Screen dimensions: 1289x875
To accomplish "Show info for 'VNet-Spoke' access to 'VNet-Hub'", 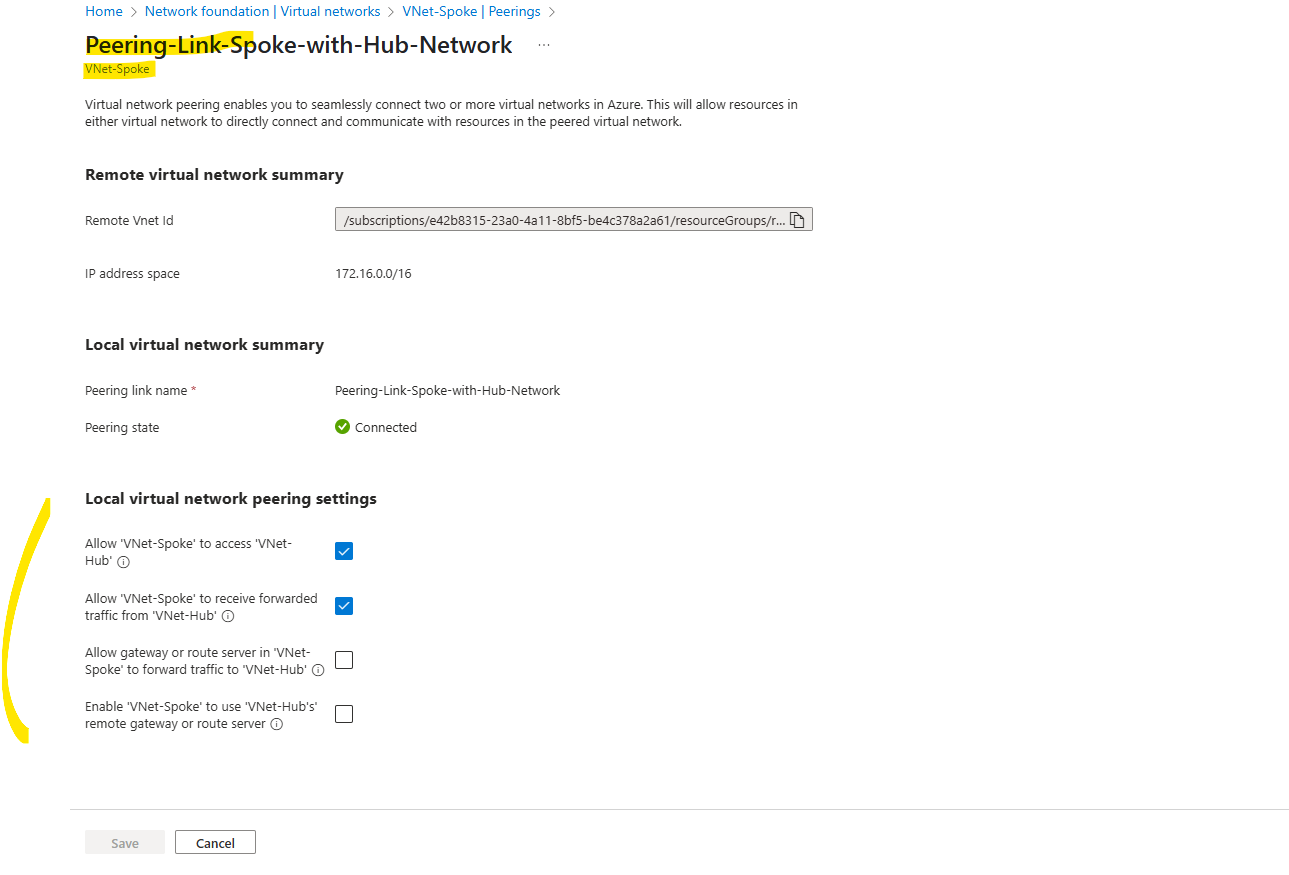I will point(124,562).
